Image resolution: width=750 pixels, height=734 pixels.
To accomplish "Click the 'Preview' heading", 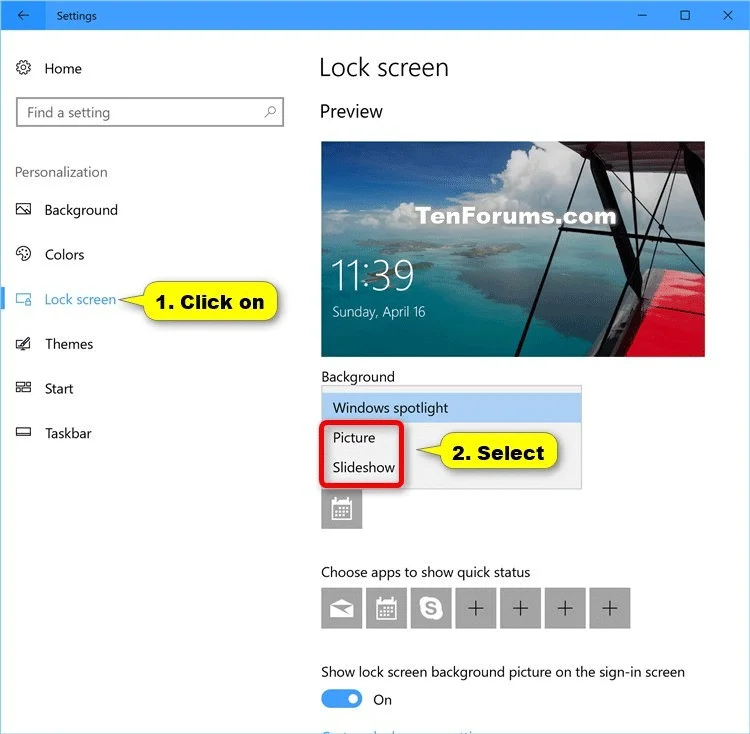I will [x=351, y=111].
